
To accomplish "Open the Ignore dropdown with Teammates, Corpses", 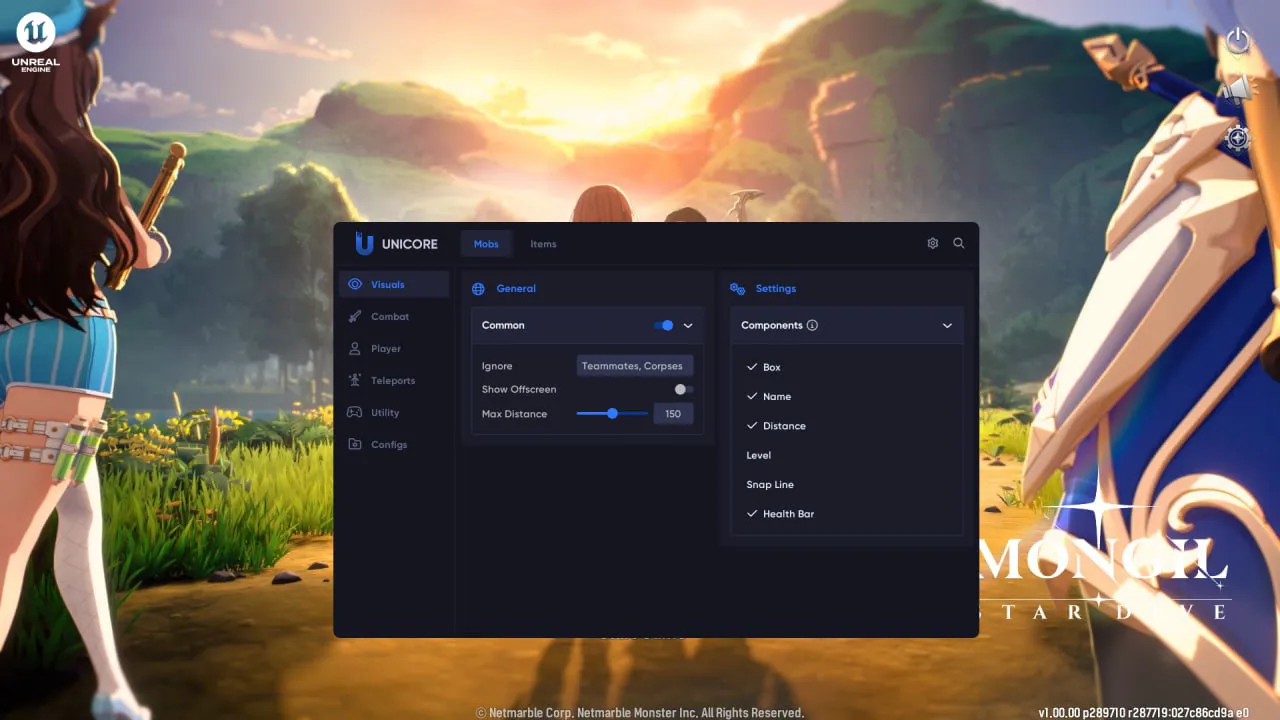I will pyautogui.click(x=634, y=366).
